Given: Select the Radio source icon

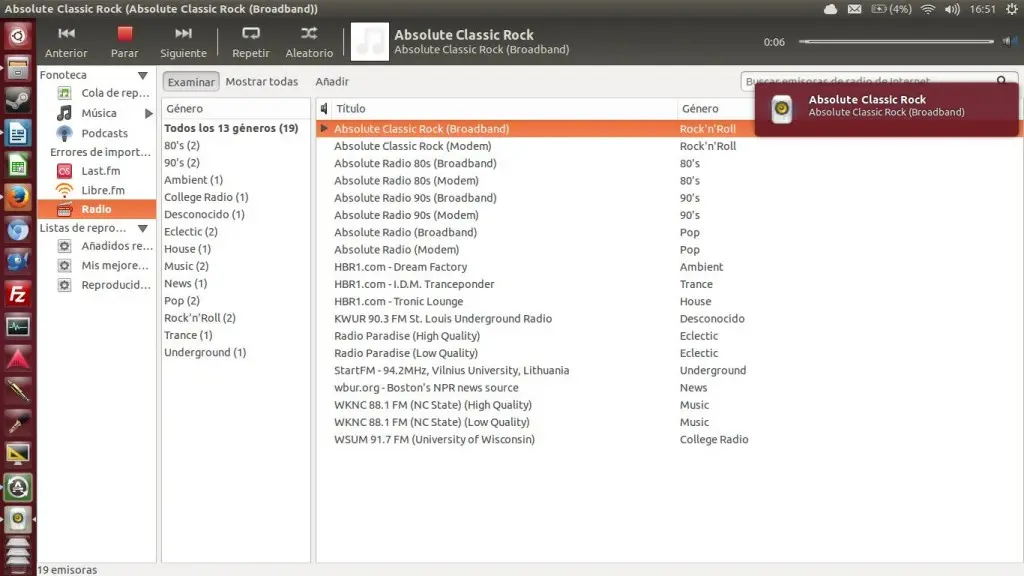Looking at the screenshot, I should pos(64,210).
